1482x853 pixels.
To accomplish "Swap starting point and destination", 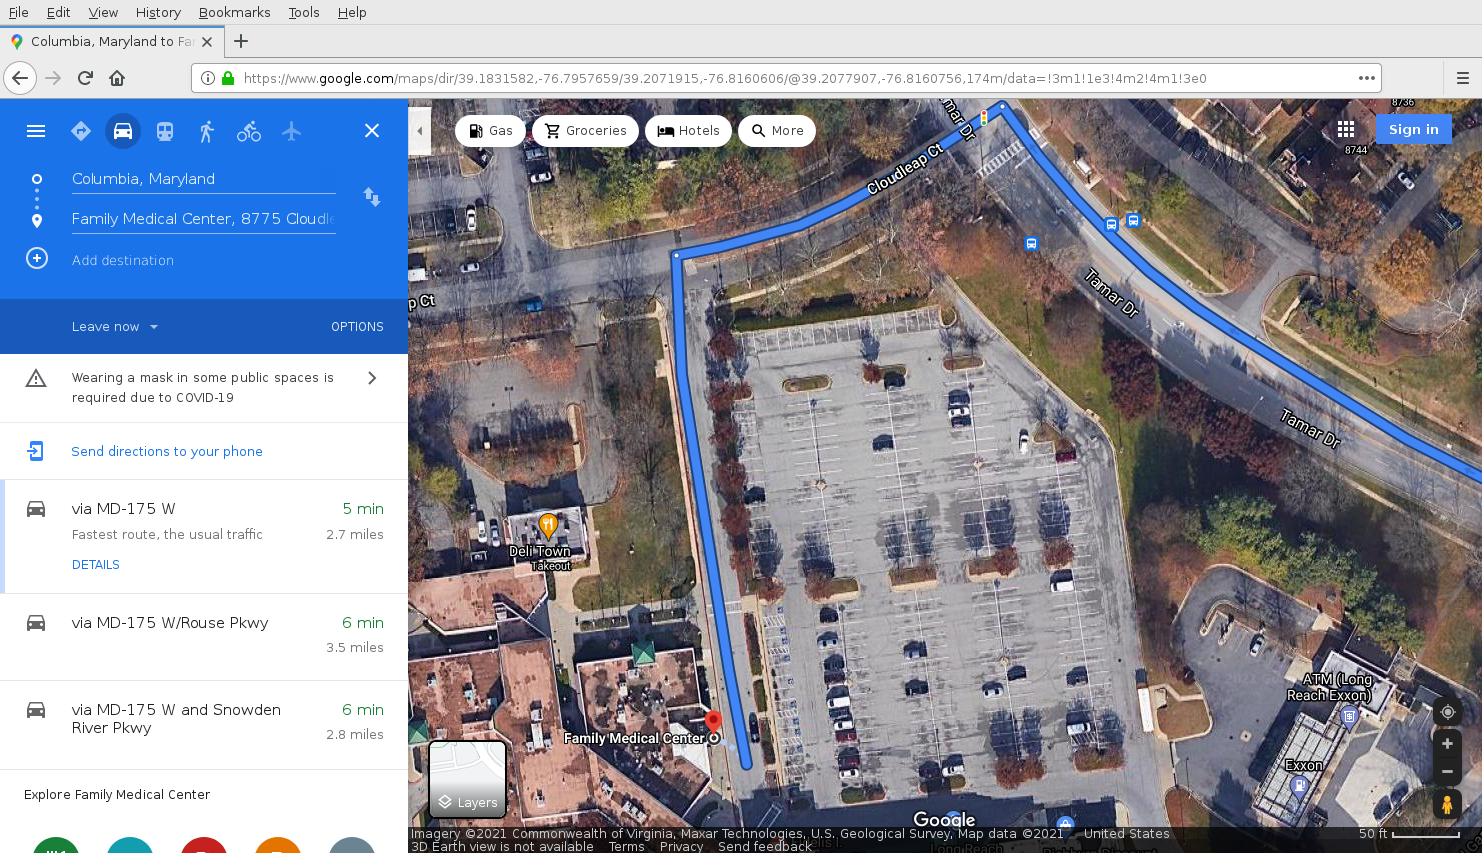I will tap(372, 197).
